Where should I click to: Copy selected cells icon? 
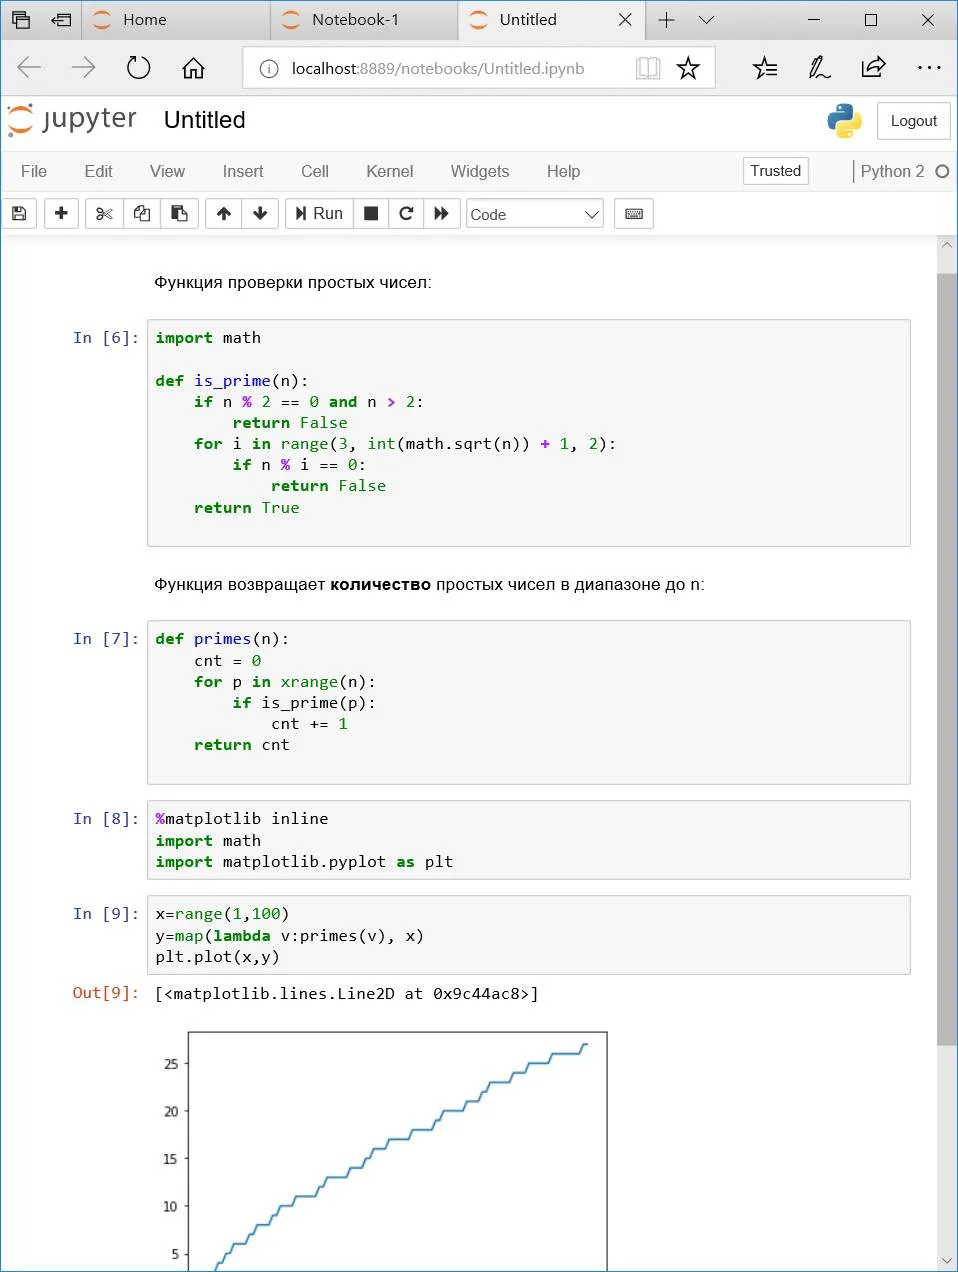tap(142, 213)
